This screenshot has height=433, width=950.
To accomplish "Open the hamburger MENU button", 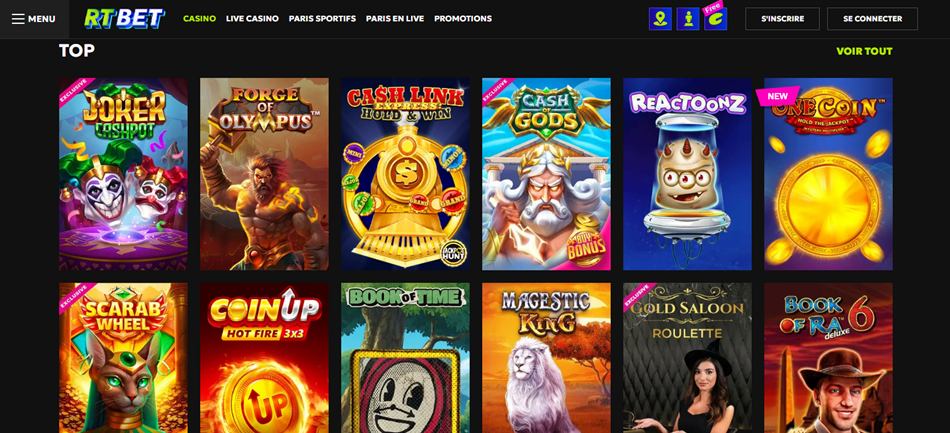I will coord(34,19).
